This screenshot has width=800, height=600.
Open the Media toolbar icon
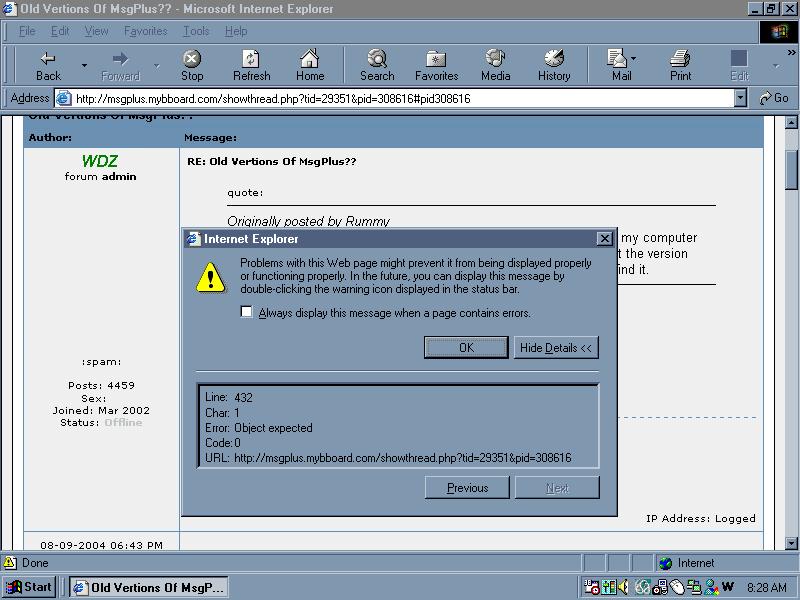tap(495, 59)
